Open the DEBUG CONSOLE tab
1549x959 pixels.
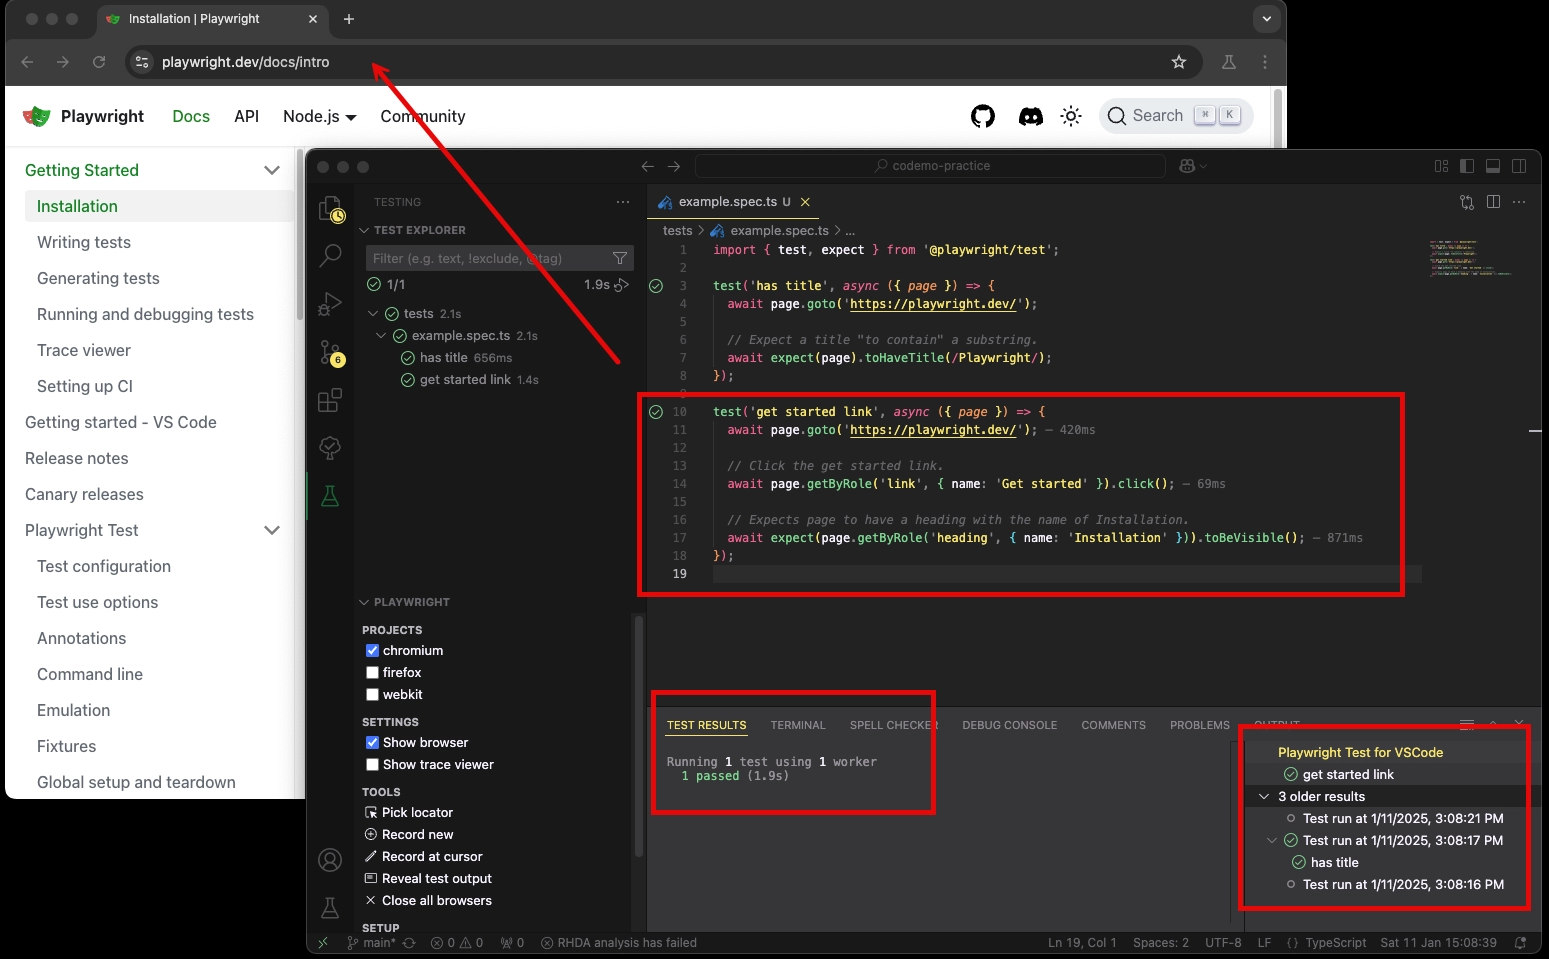tap(1009, 725)
